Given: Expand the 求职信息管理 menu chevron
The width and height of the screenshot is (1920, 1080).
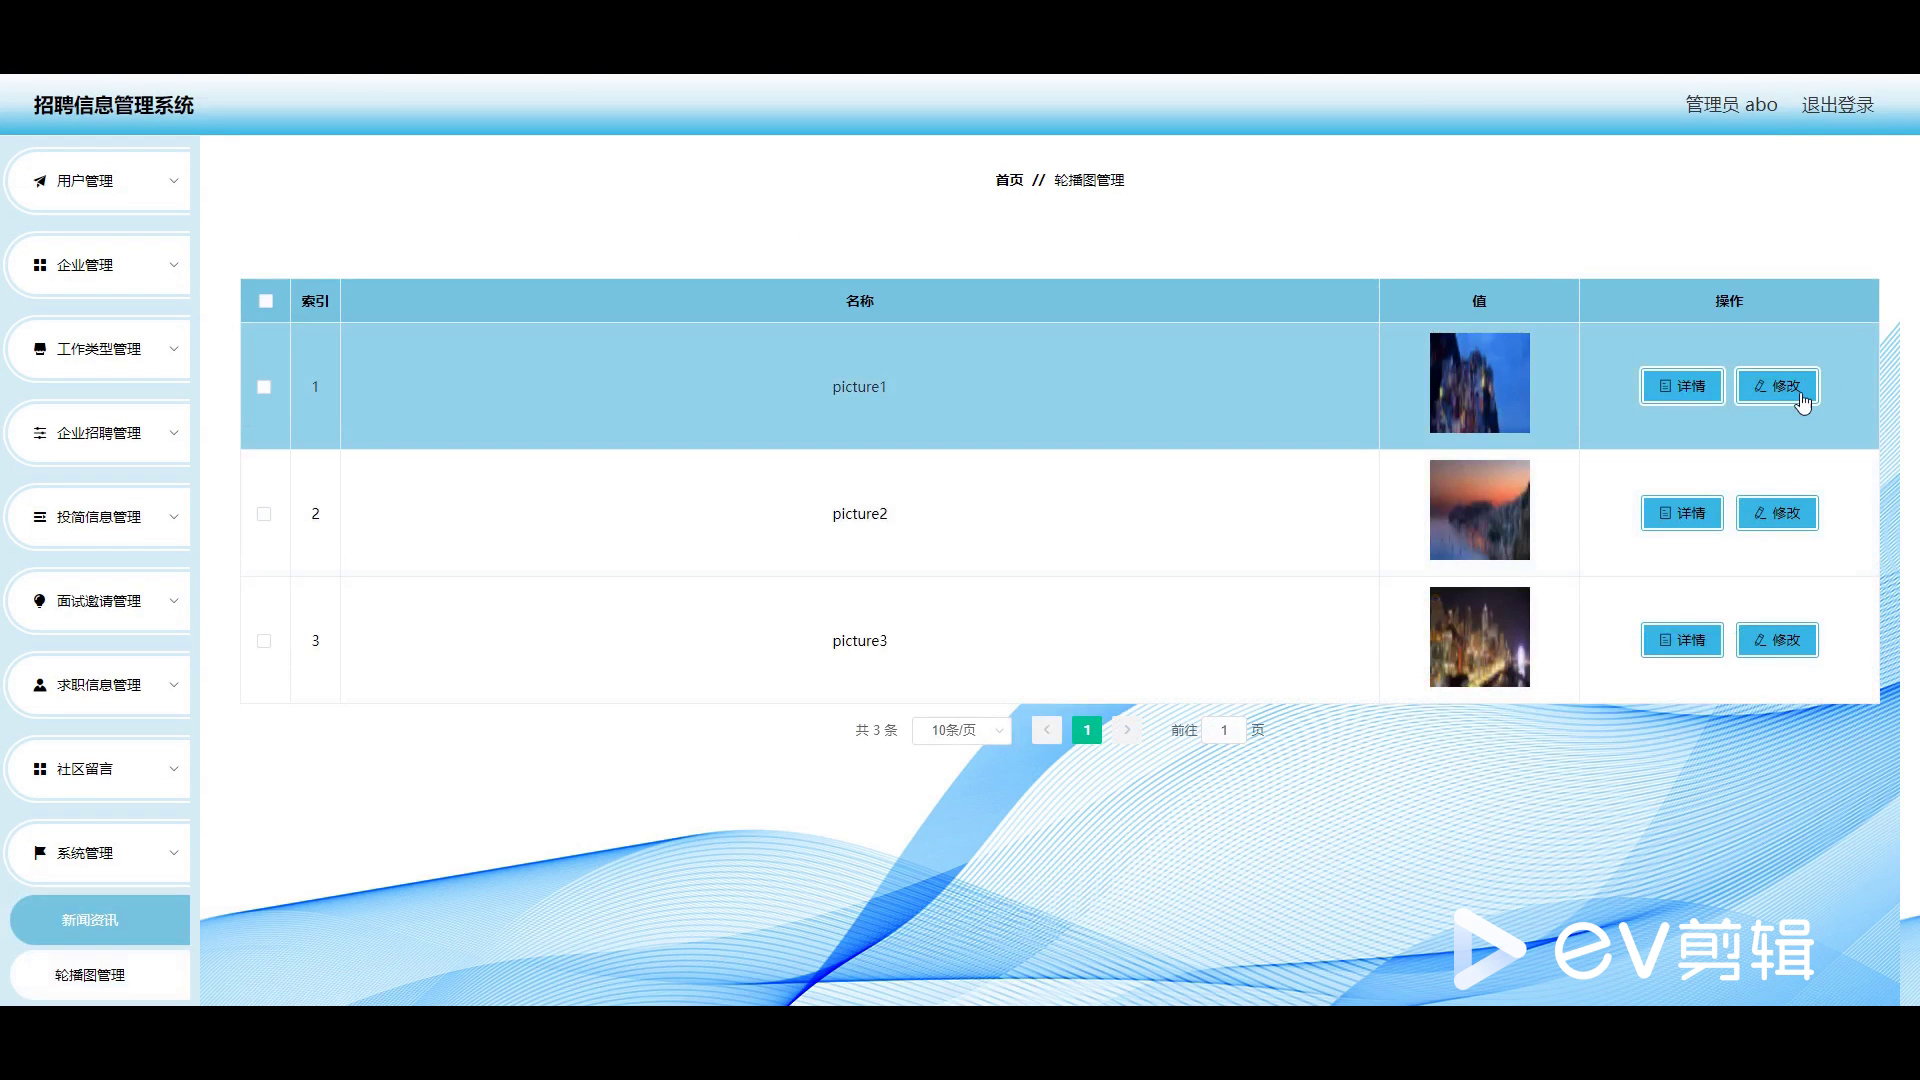Looking at the screenshot, I should (x=174, y=685).
